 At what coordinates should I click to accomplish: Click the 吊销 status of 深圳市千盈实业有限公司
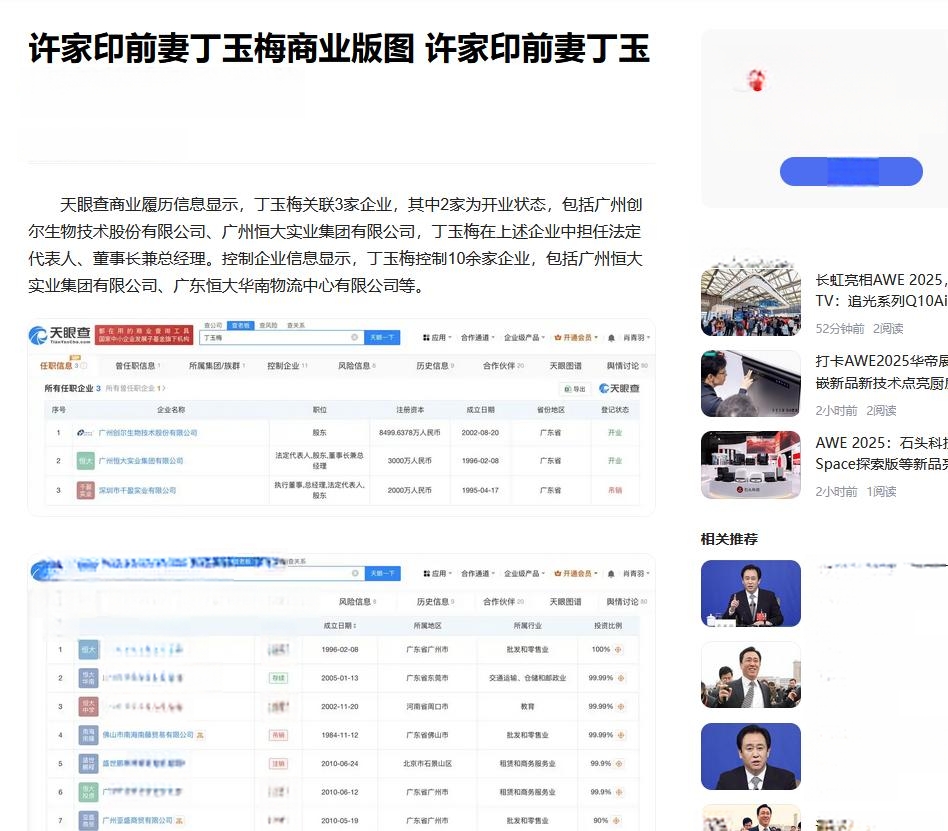tap(615, 490)
